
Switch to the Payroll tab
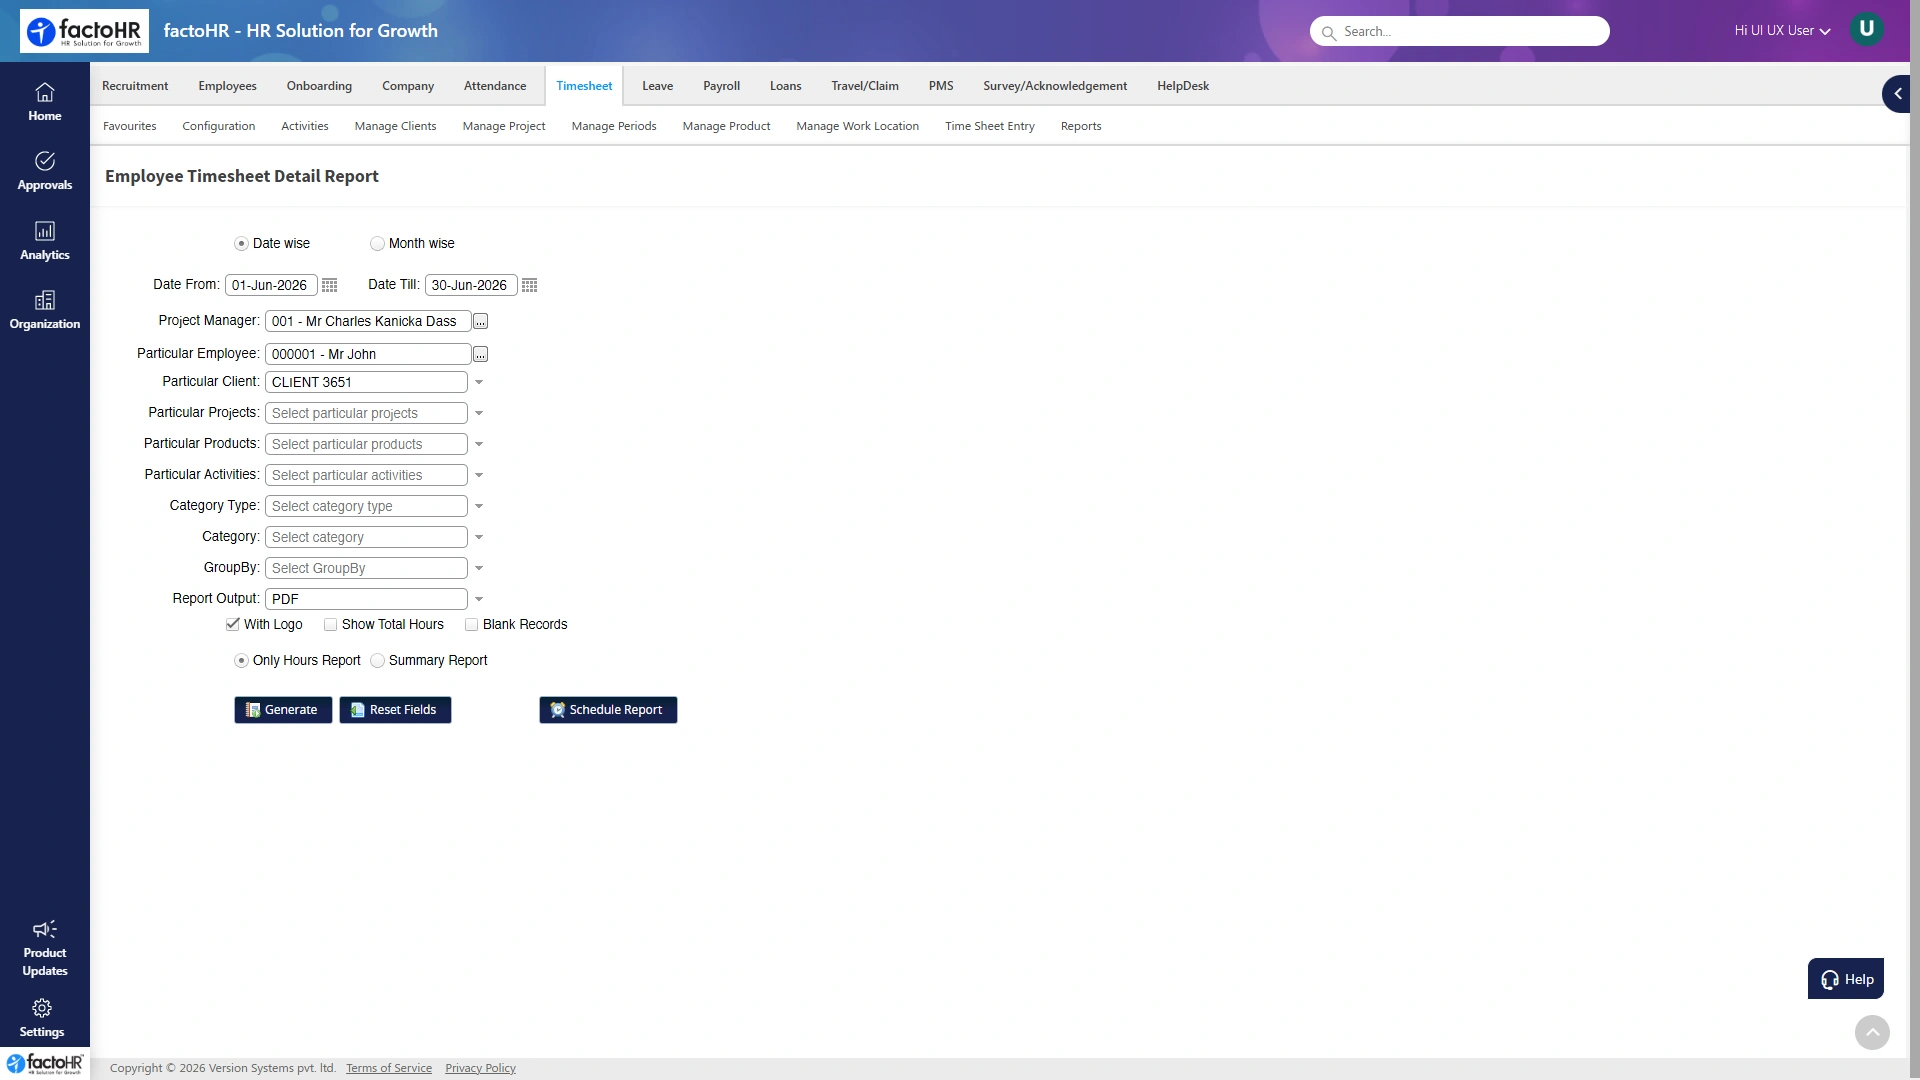721,86
